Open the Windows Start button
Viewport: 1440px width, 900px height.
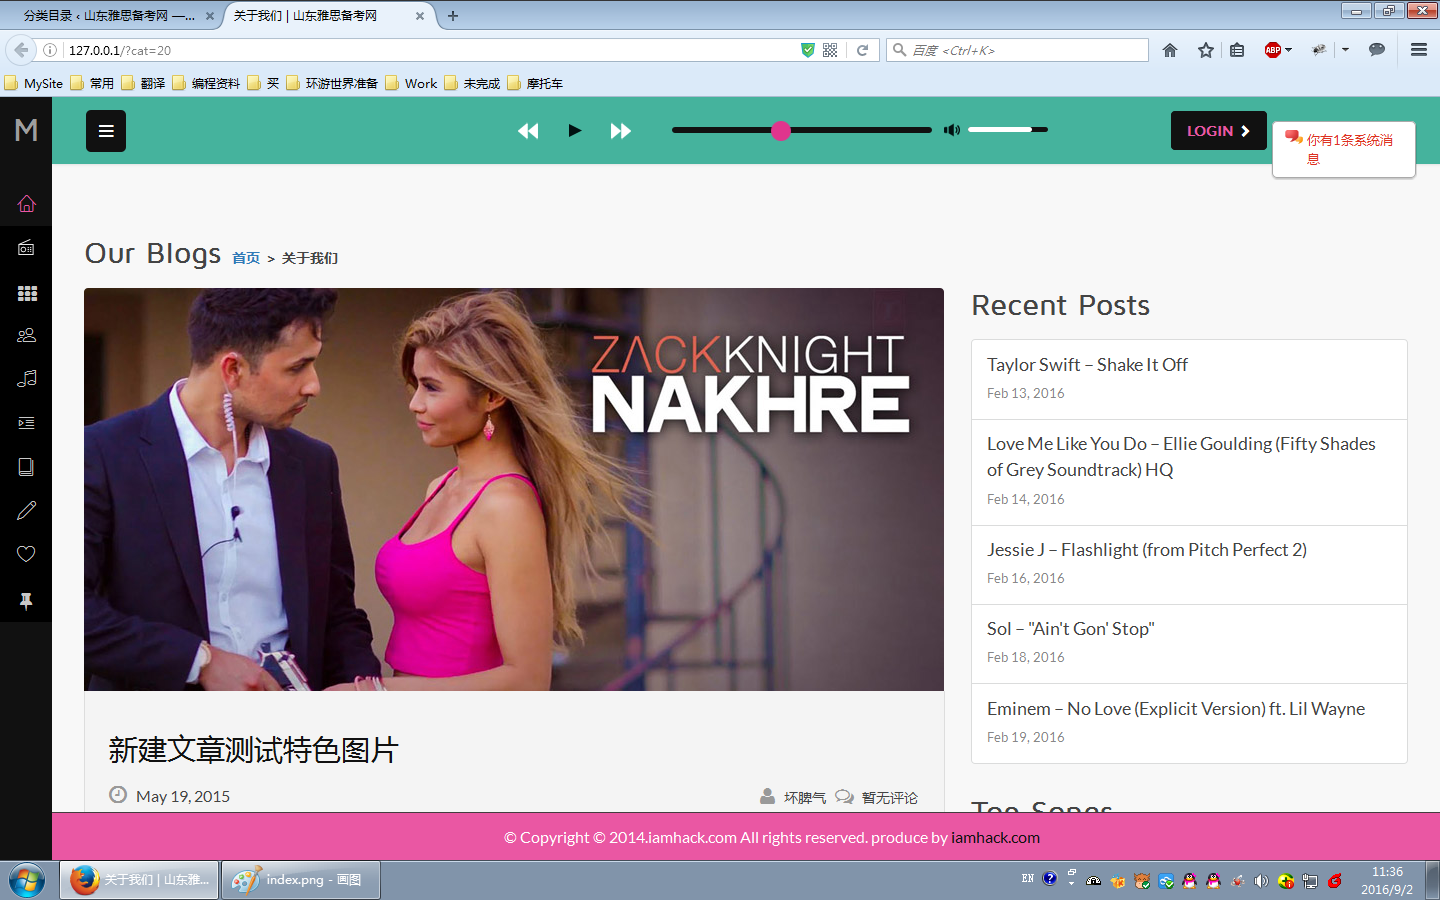pyautogui.click(x=27, y=881)
